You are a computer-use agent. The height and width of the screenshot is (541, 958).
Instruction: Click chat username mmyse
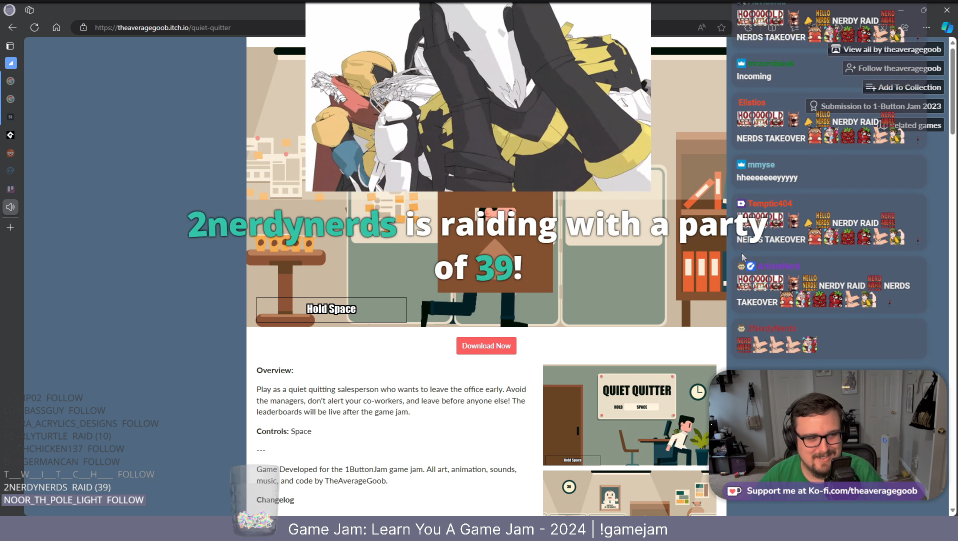tap(761, 165)
